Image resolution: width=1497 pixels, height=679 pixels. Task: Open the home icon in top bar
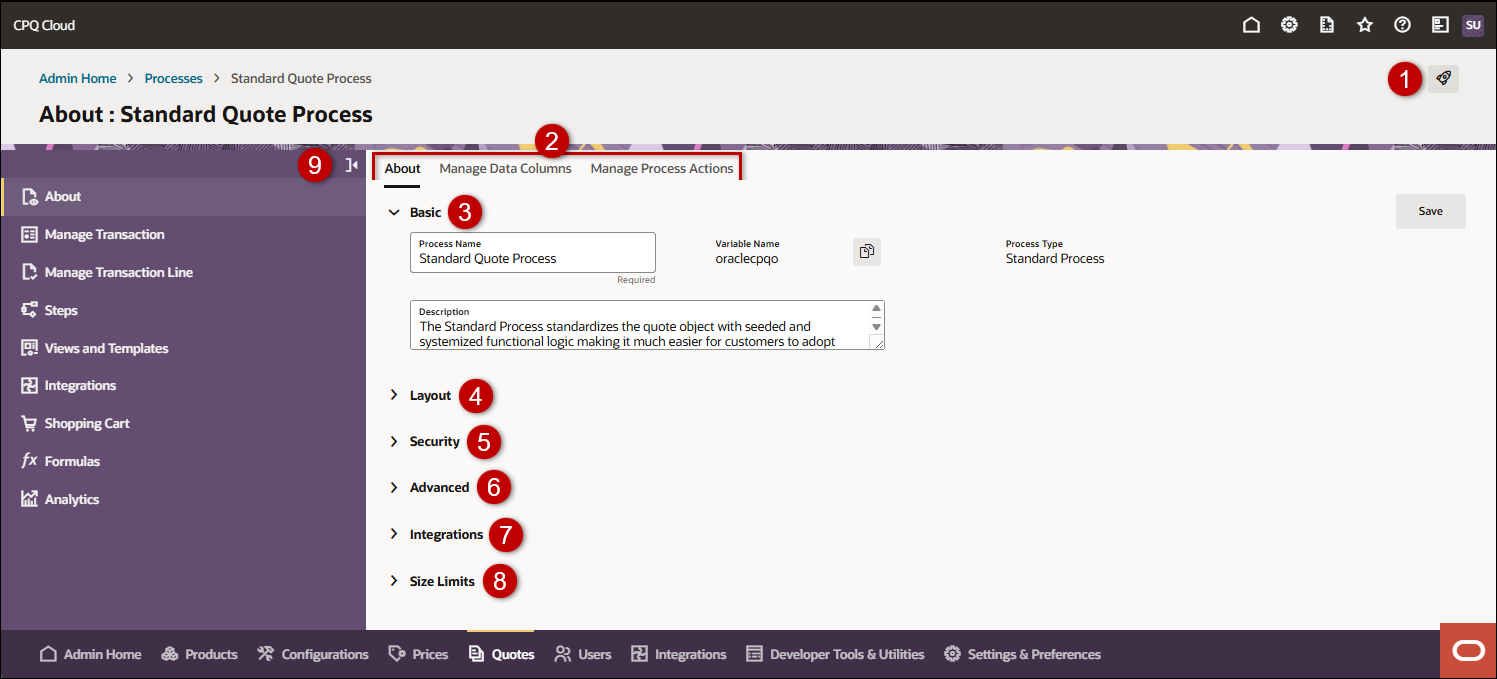tap(1251, 25)
